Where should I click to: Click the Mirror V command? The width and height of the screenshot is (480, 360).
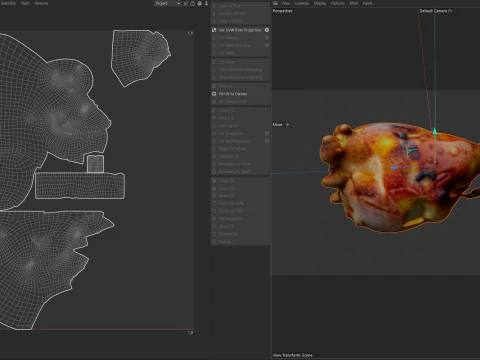(x=226, y=118)
